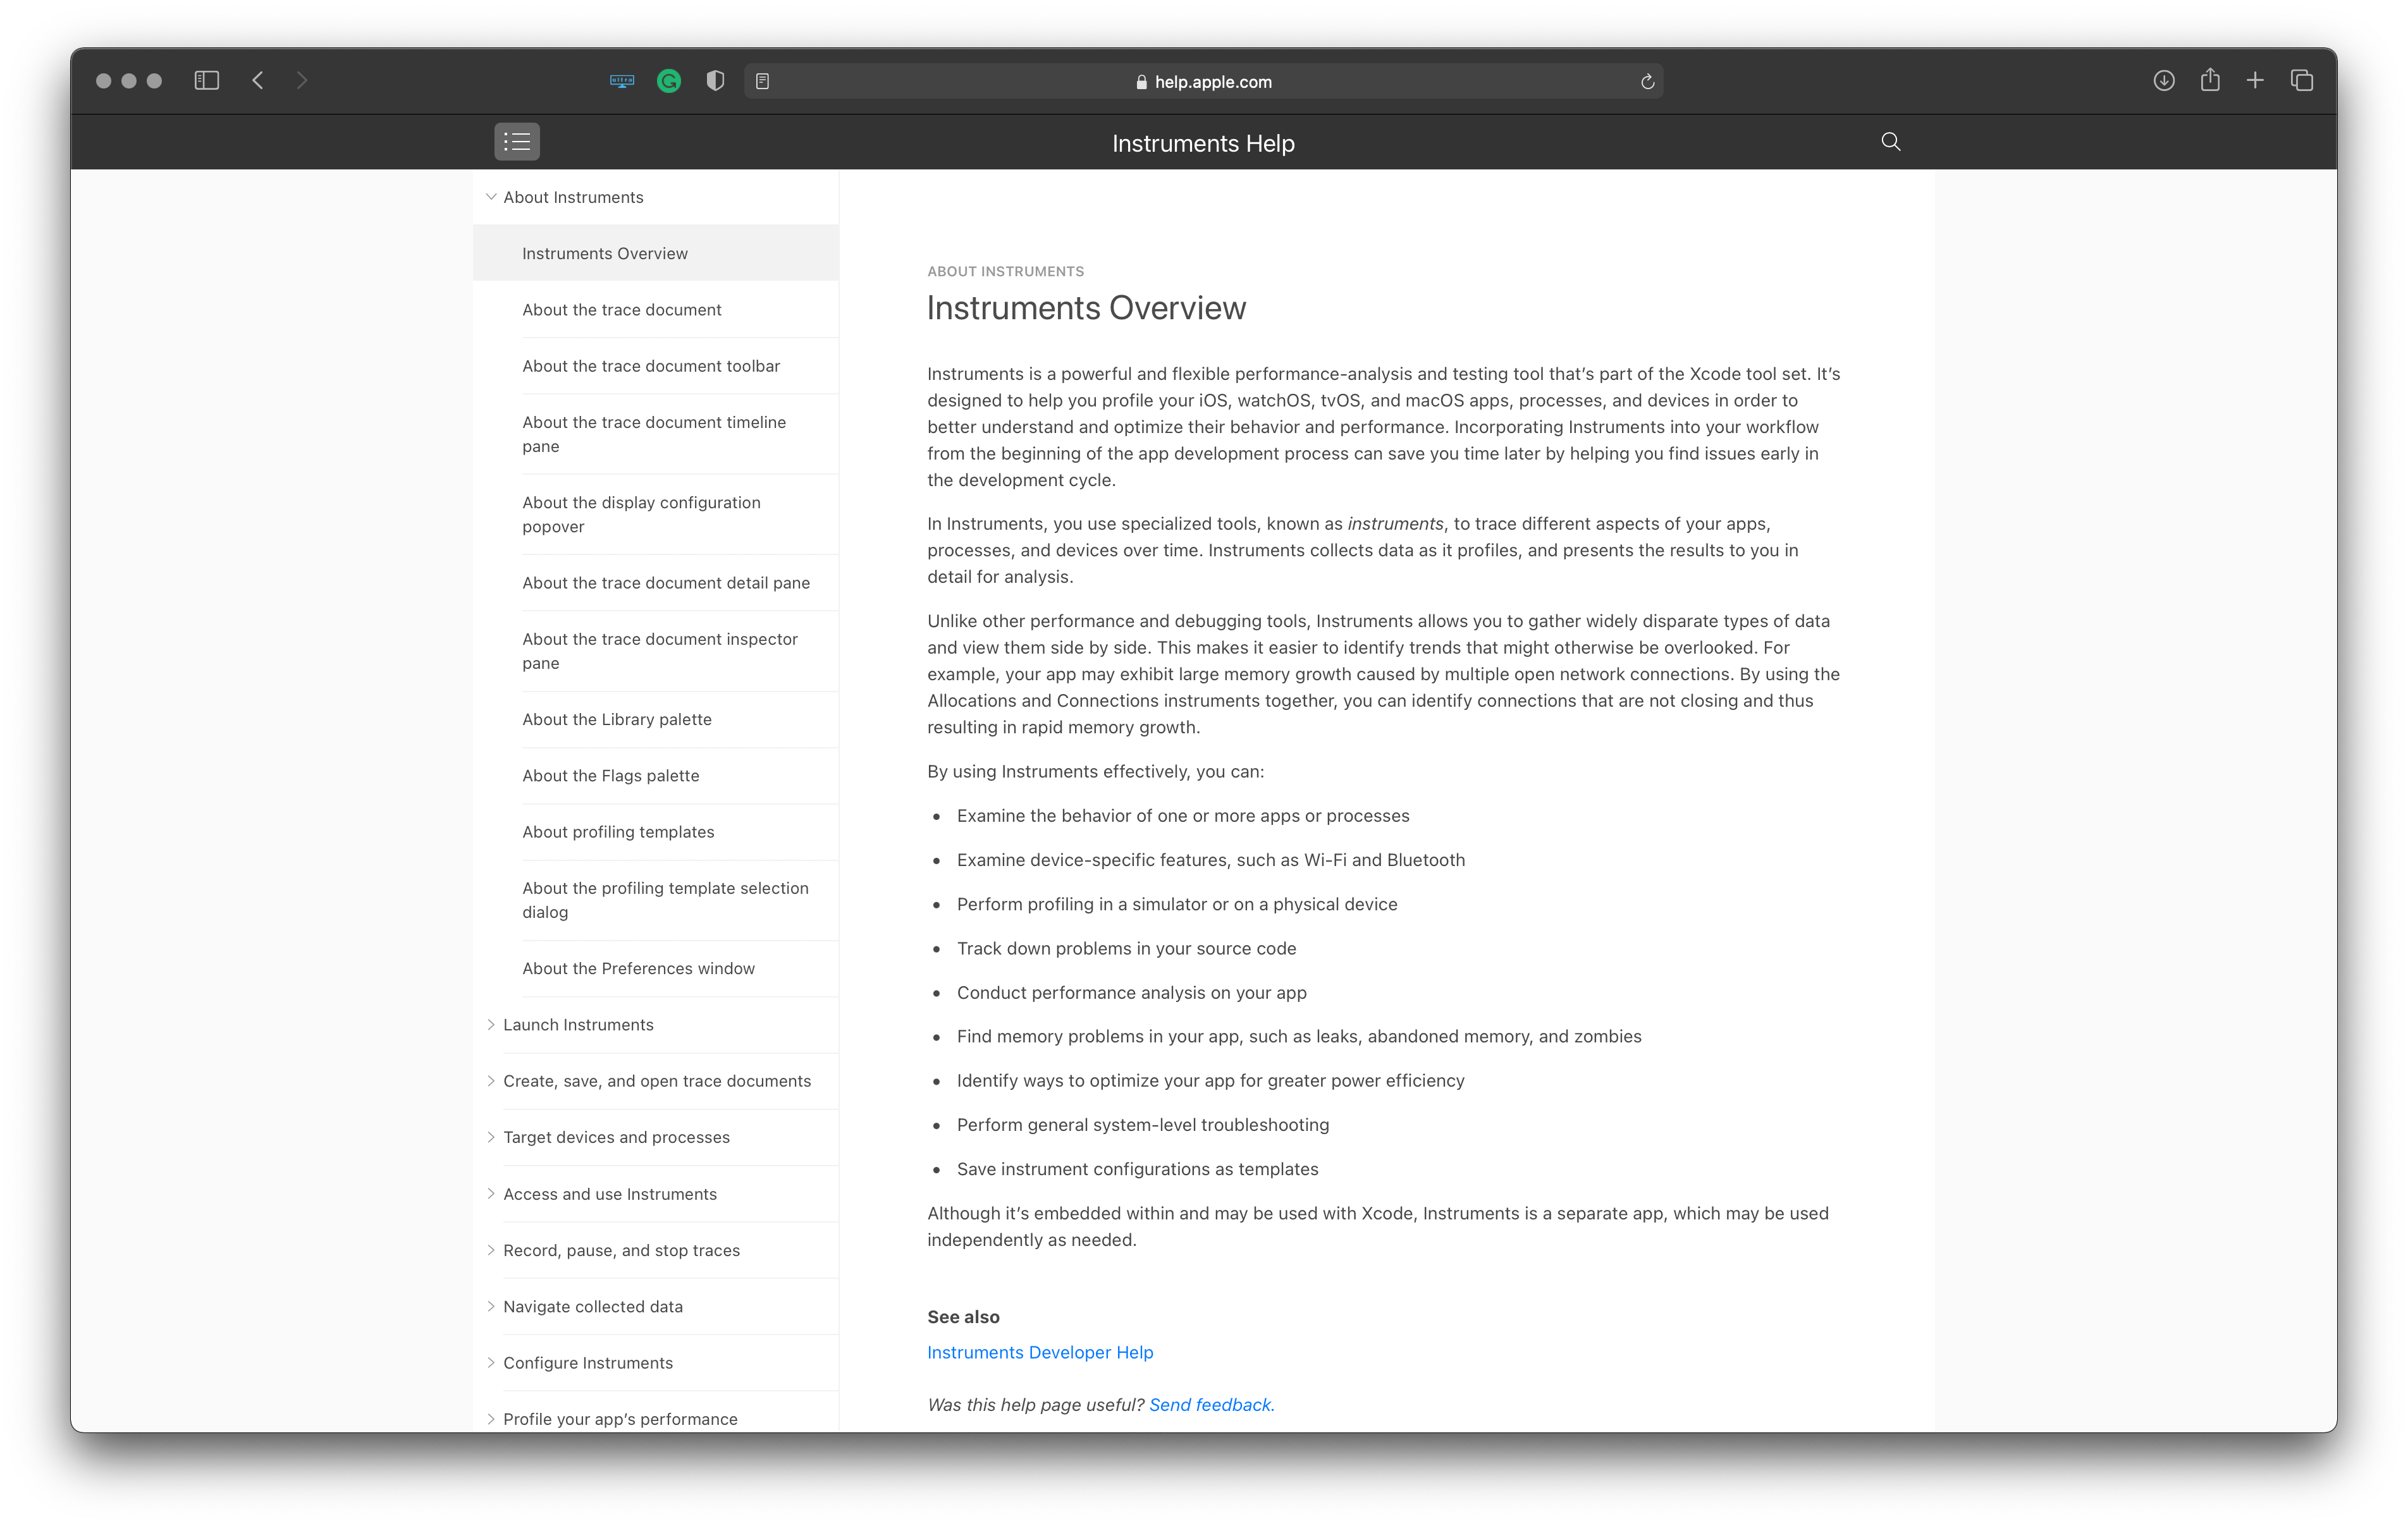Show Safari downloads
The image size is (2408, 1526).
[2164, 81]
